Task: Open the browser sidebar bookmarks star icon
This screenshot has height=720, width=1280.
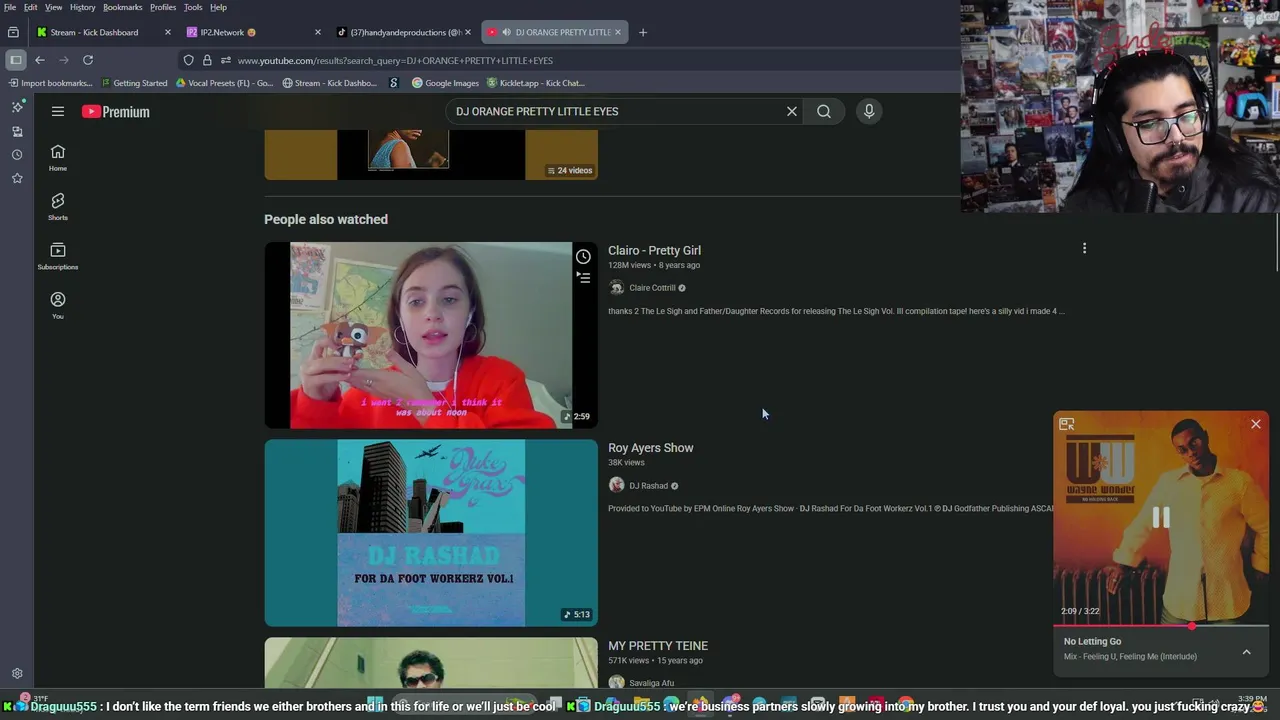Action: click(x=17, y=178)
